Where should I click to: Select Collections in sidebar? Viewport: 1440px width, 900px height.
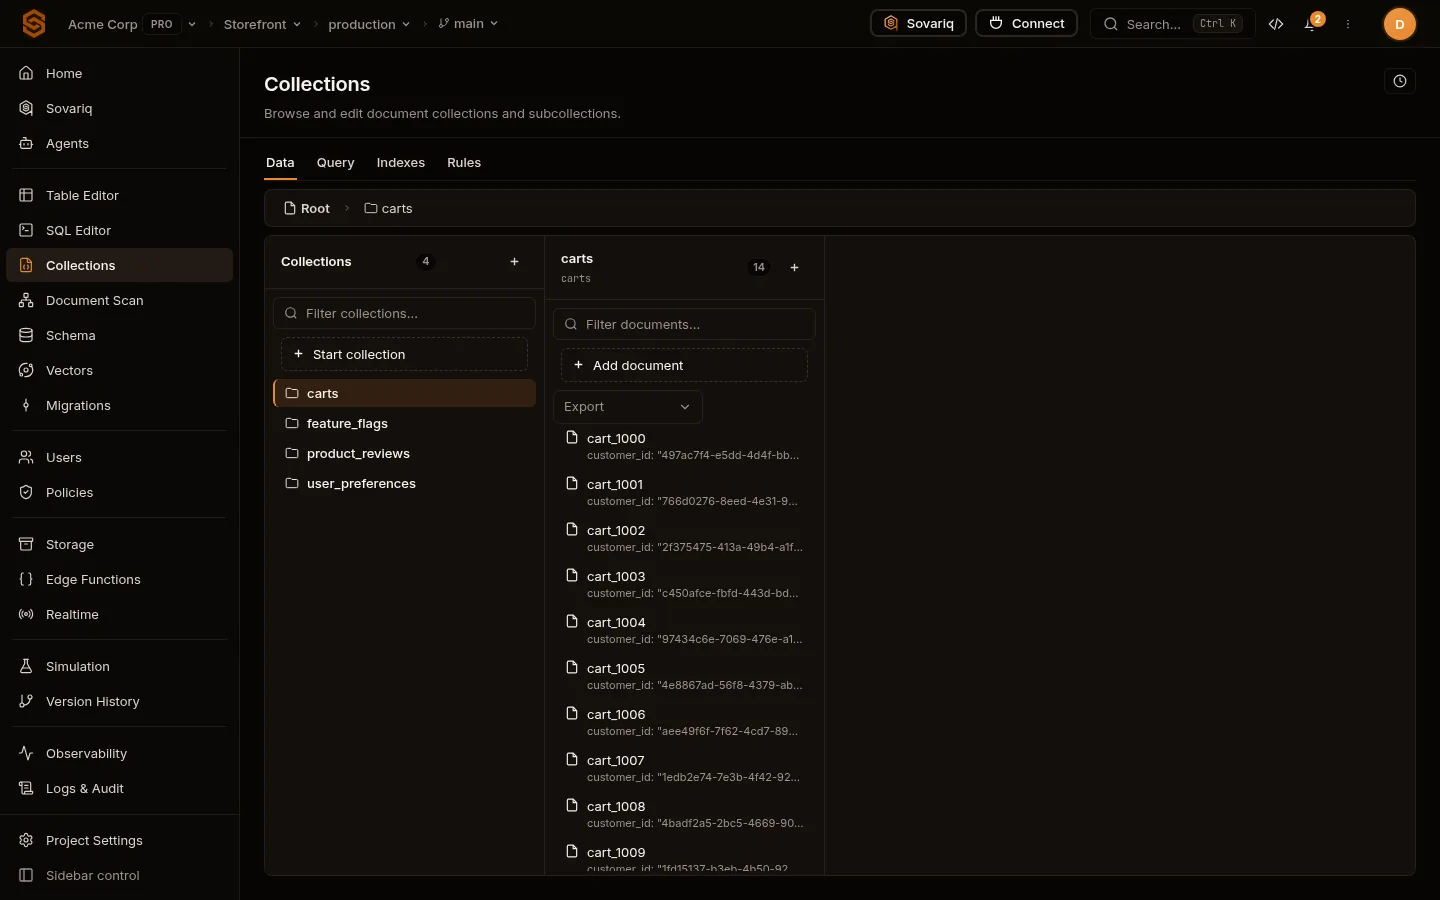click(x=120, y=265)
